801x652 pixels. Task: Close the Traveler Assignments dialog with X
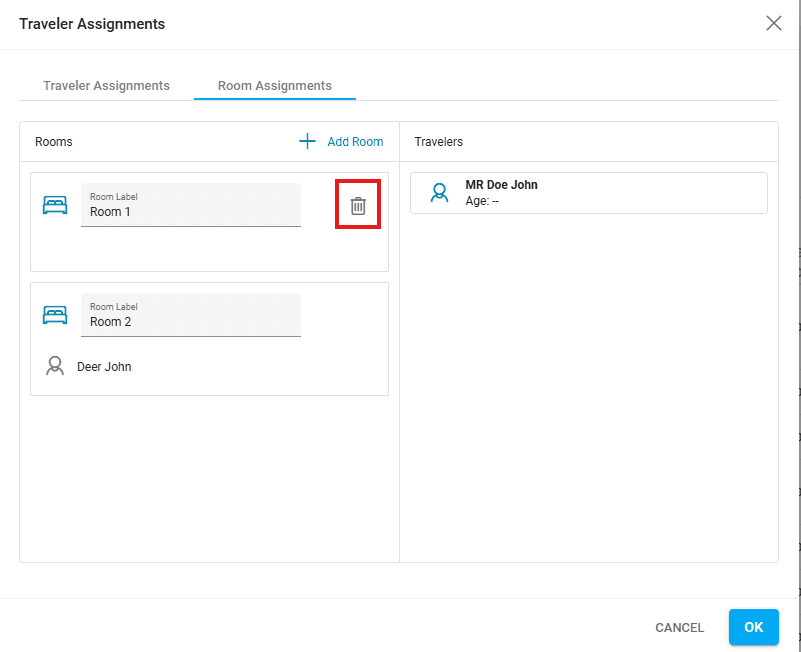tap(773, 24)
